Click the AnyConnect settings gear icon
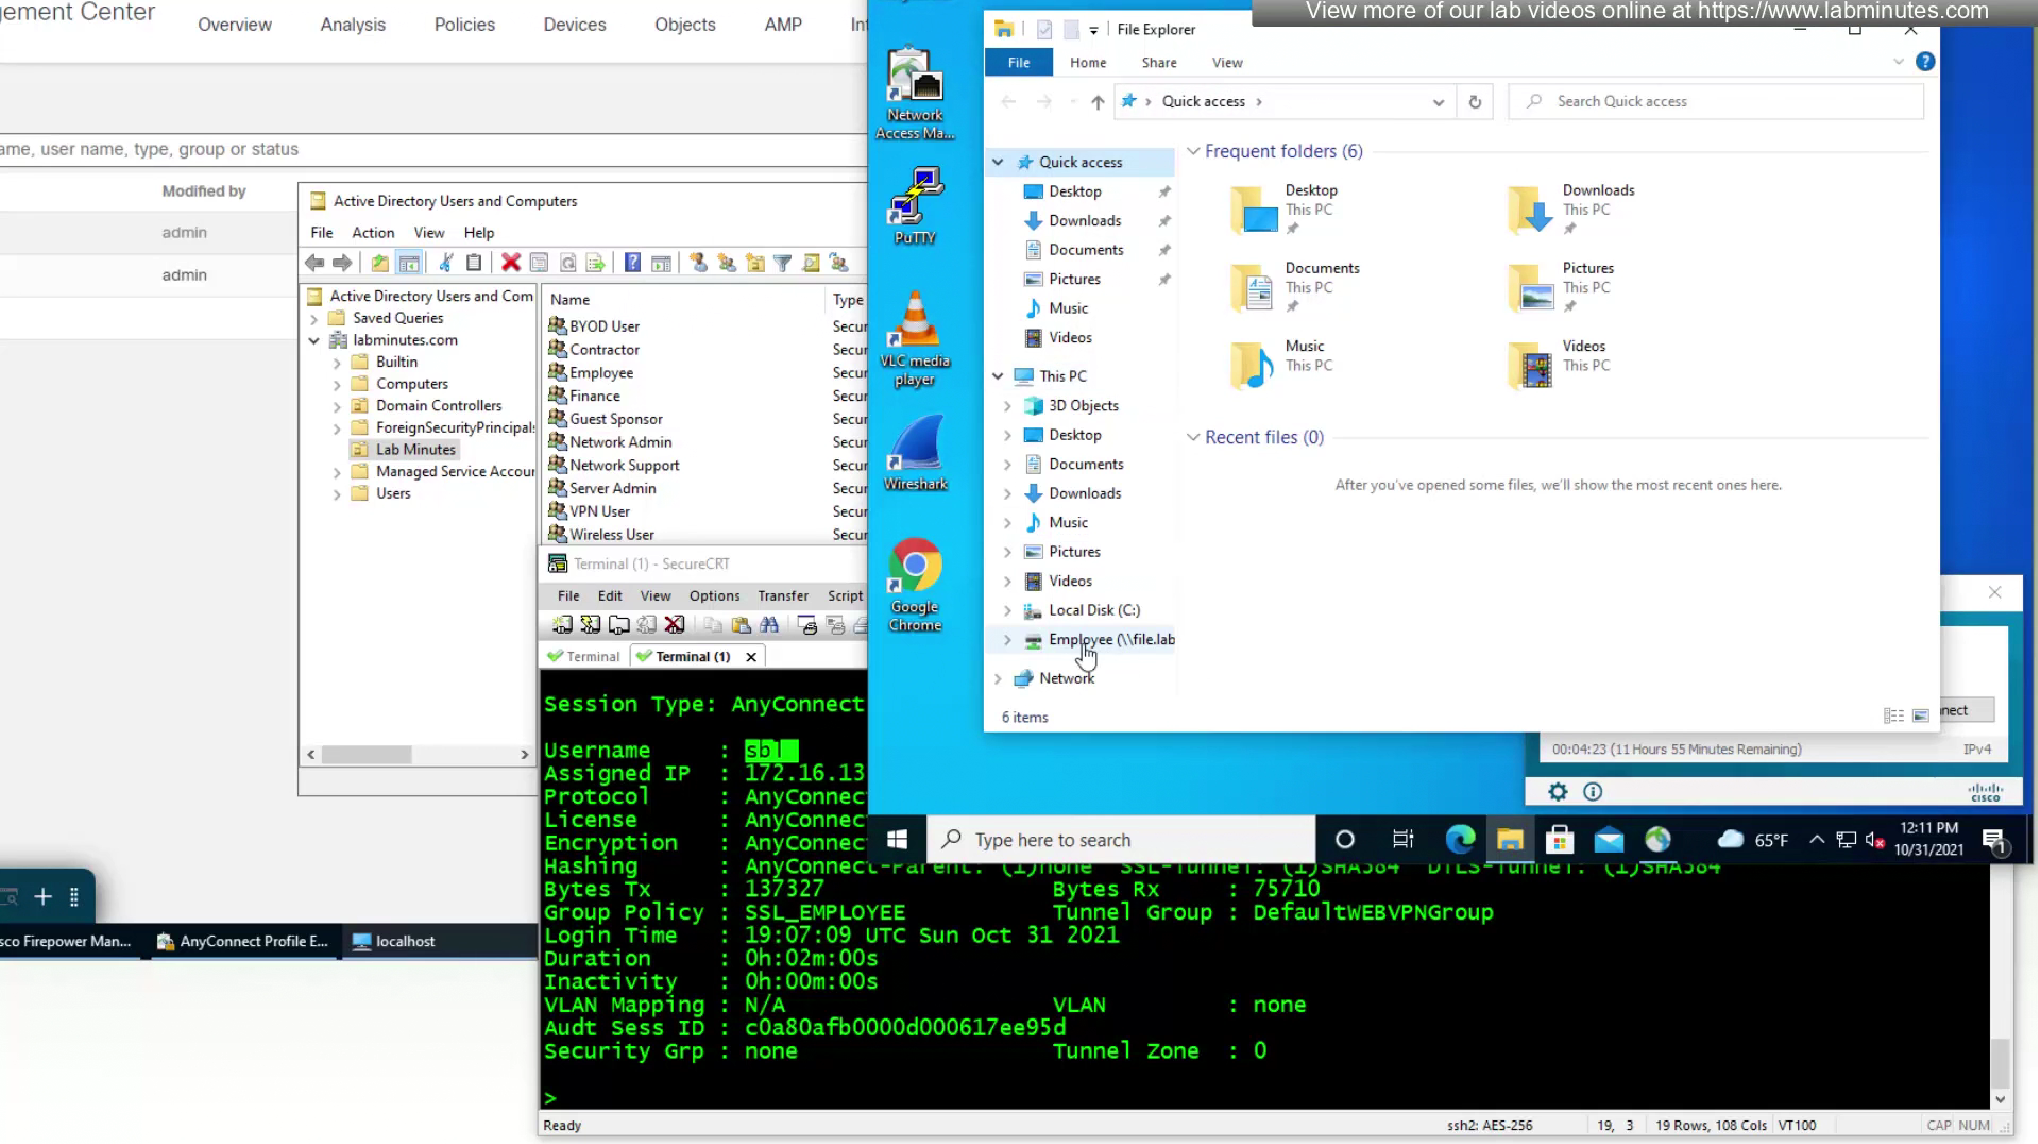The width and height of the screenshot is (2038, 1144). tap(1557, 792)
